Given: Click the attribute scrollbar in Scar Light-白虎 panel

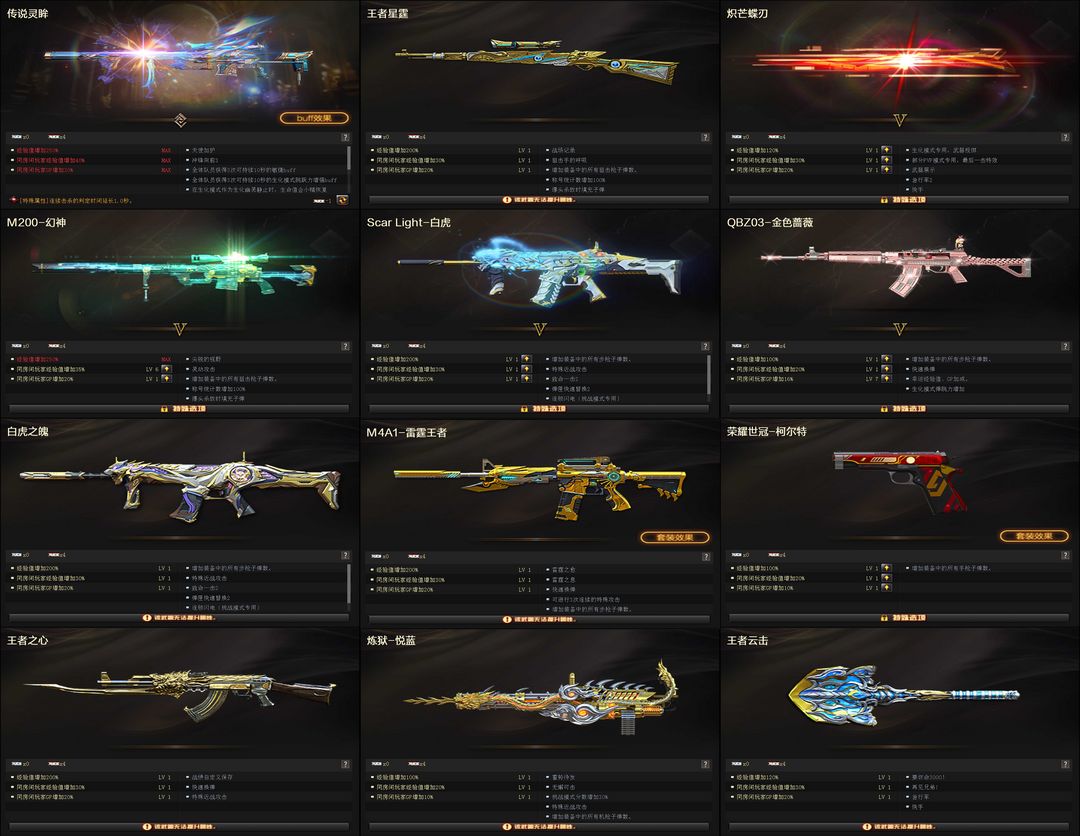Looking at the screenshot, I should (x=709, y=377).
